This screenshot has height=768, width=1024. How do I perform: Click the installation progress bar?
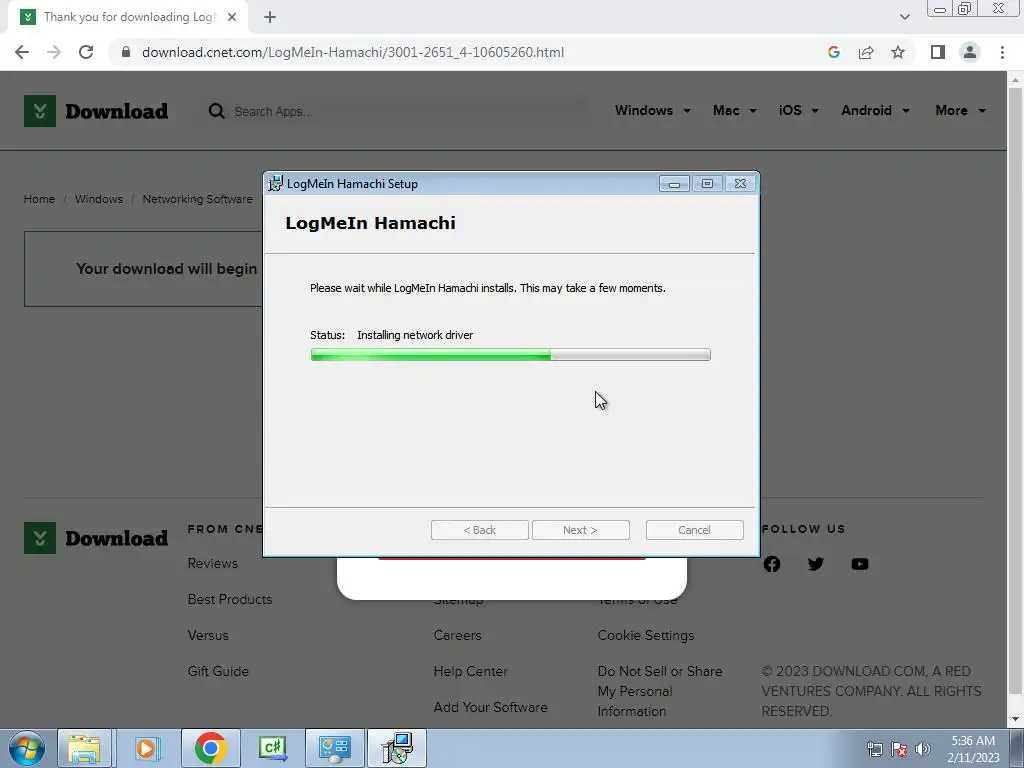[510, 355]
